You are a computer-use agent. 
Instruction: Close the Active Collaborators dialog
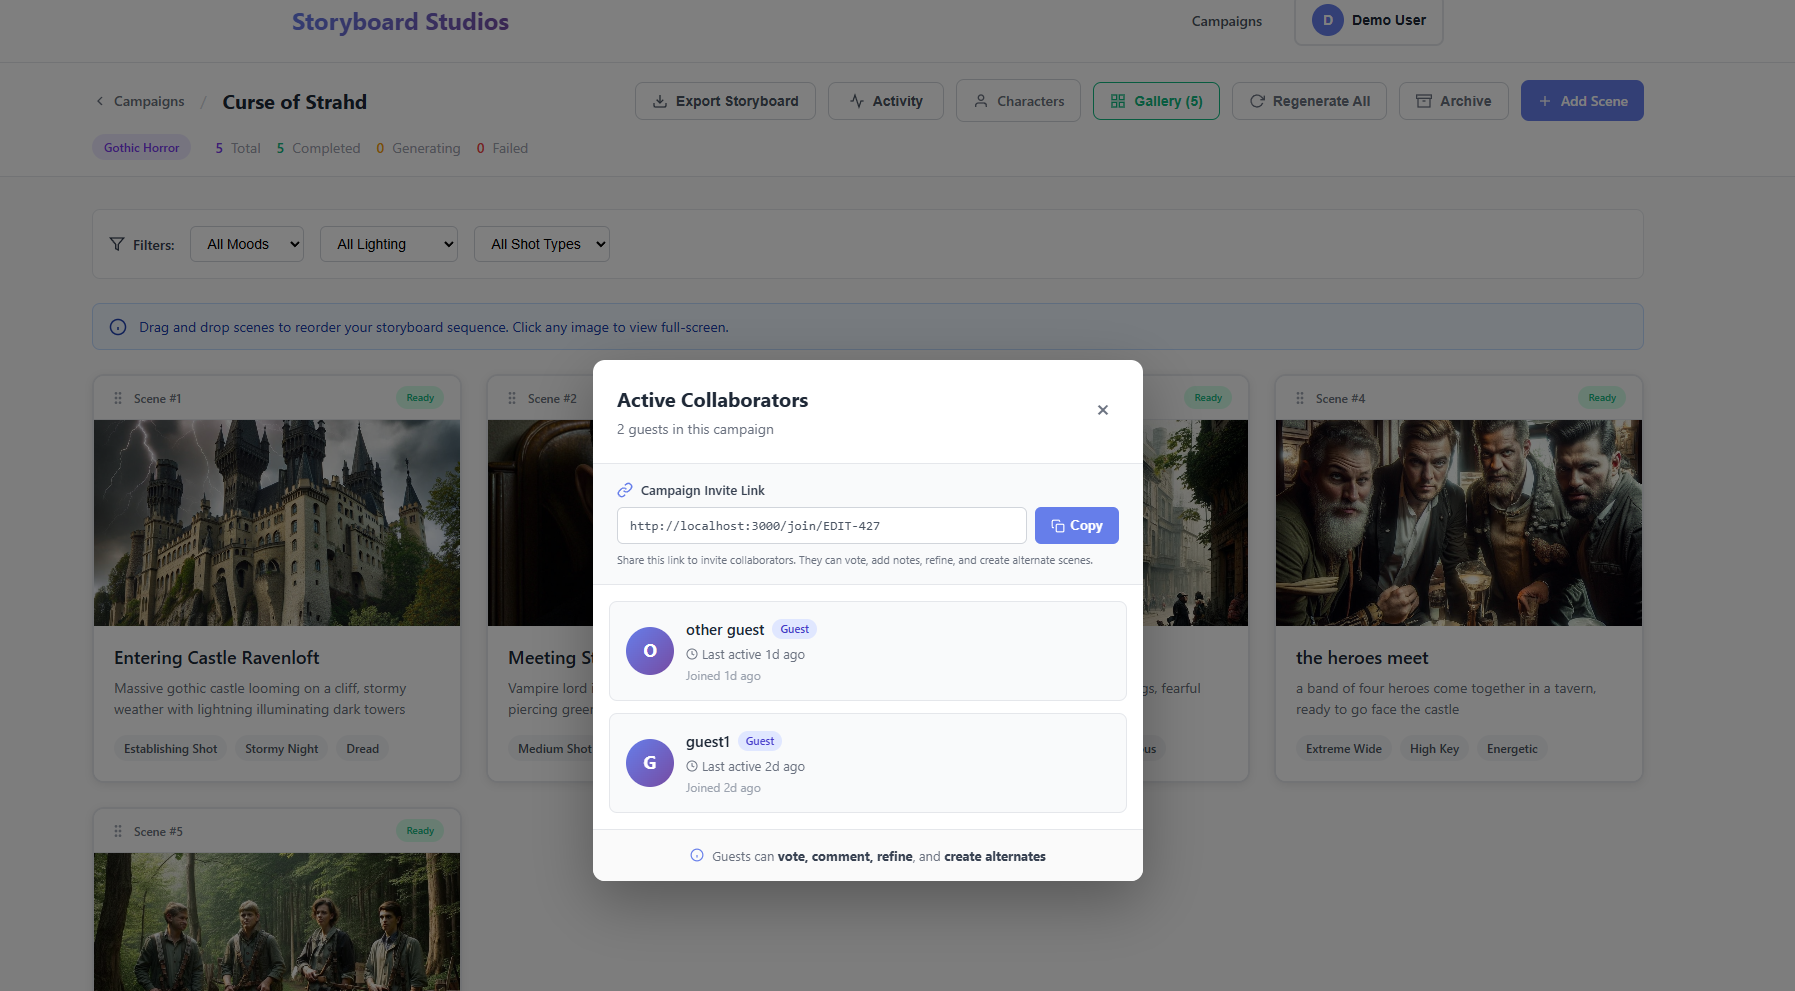click(1102, 410)
